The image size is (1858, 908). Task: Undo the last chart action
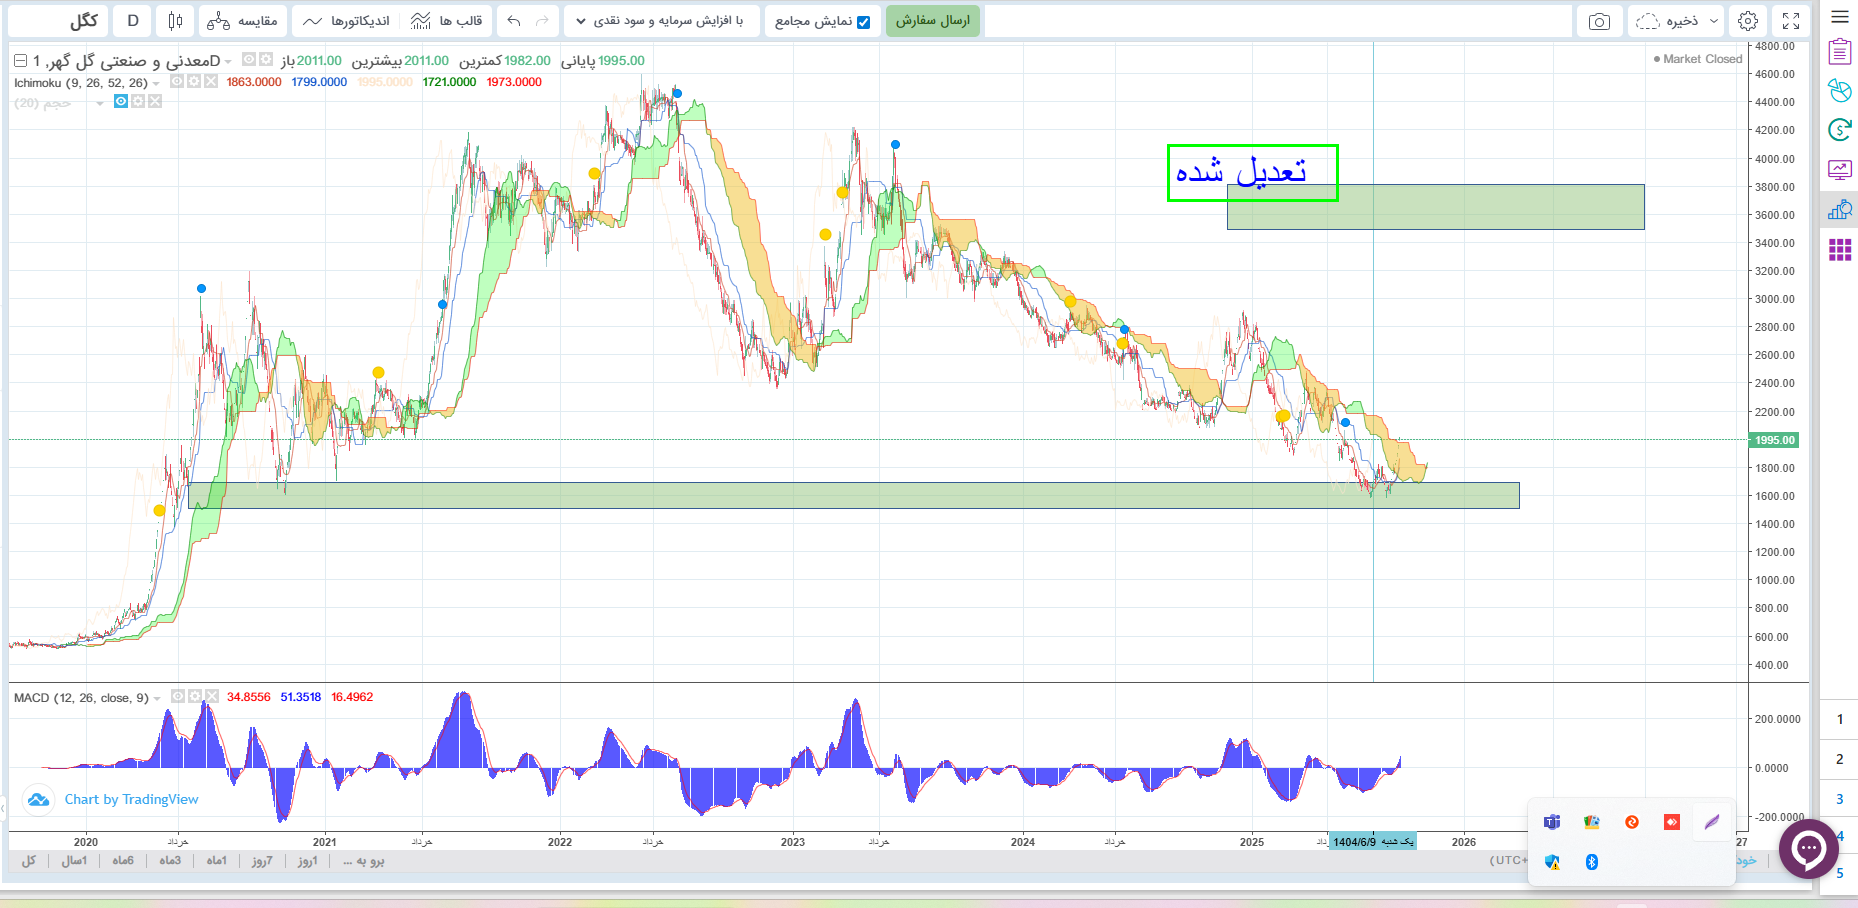(x=514, y=21)
